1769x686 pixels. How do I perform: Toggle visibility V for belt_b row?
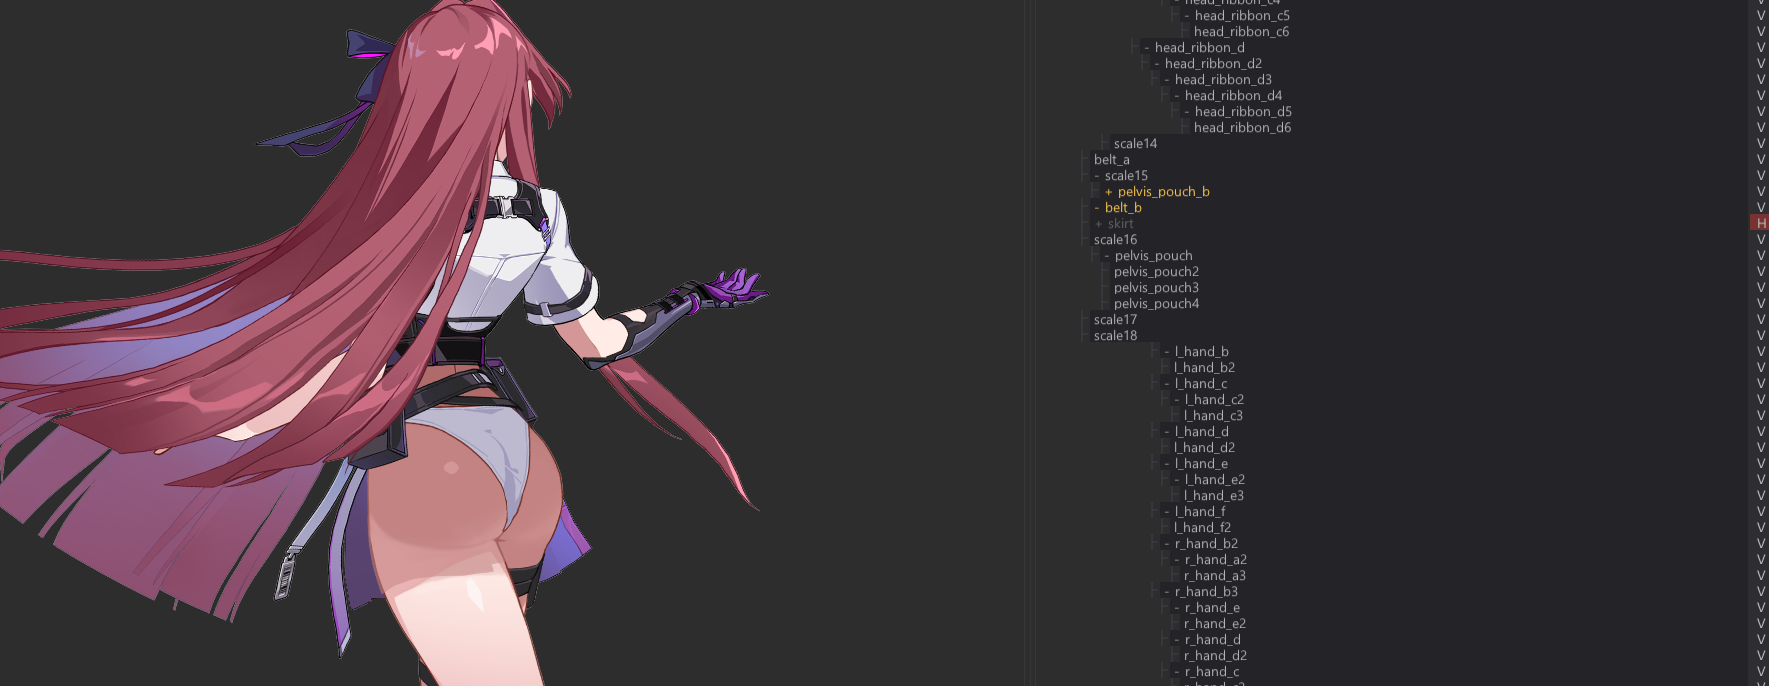pyautogui.click(x=1761, y=207)
